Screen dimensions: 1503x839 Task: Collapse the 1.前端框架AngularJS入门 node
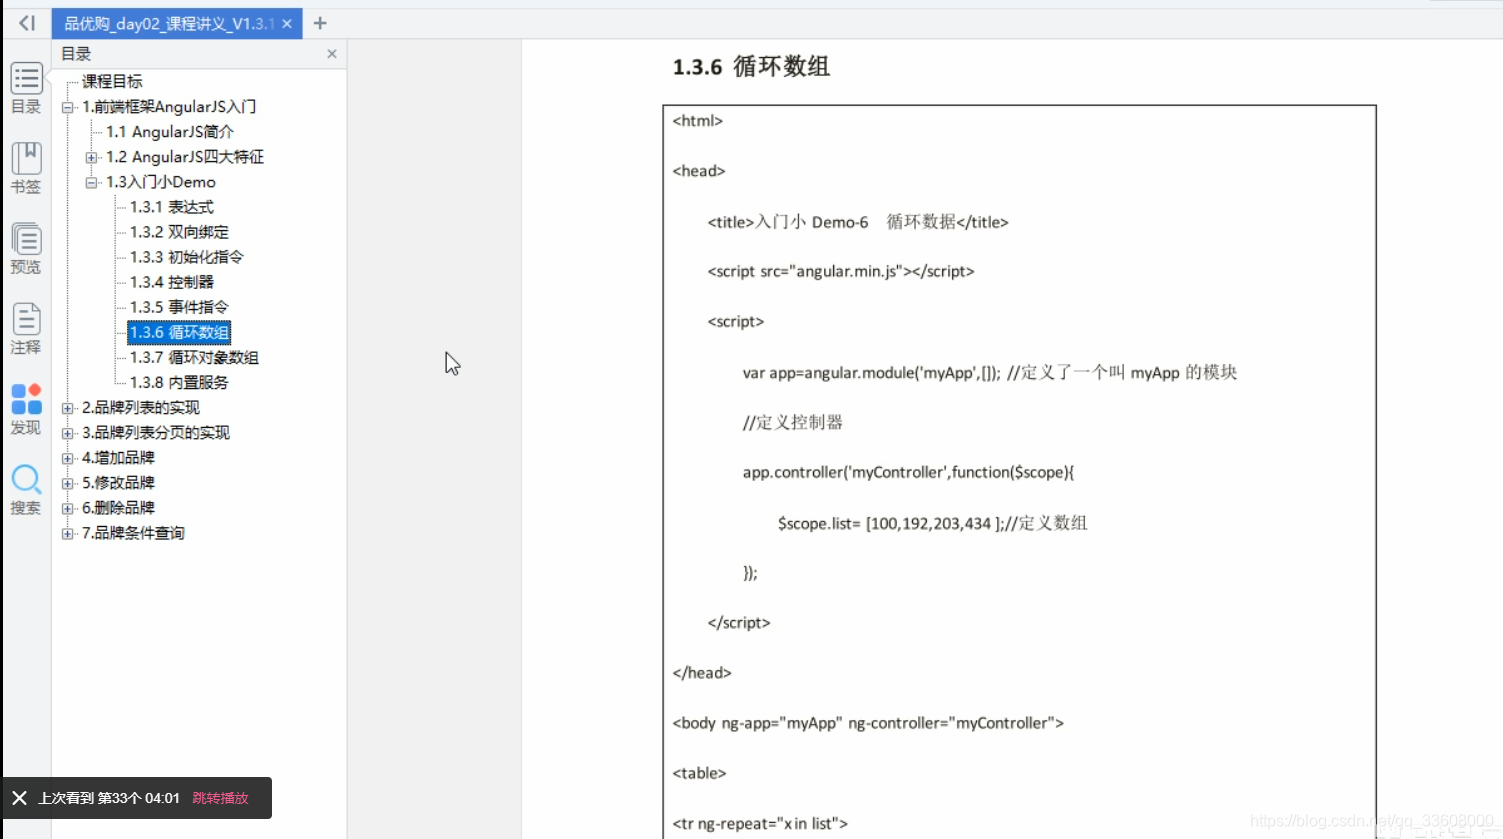click(67, 107)
